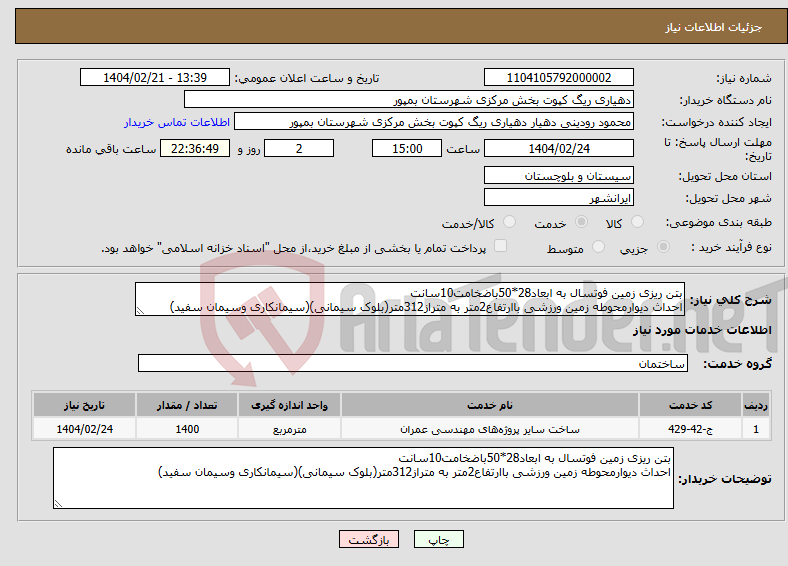Select the جزیی purchase type radio
This screenshot has width=788, height=566.
[x=663, y=247]
